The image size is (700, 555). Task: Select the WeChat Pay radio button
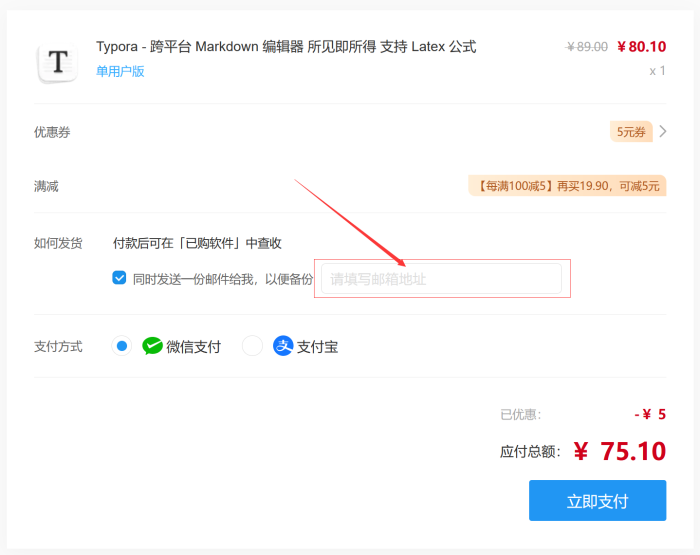click(x=121, y=346)
